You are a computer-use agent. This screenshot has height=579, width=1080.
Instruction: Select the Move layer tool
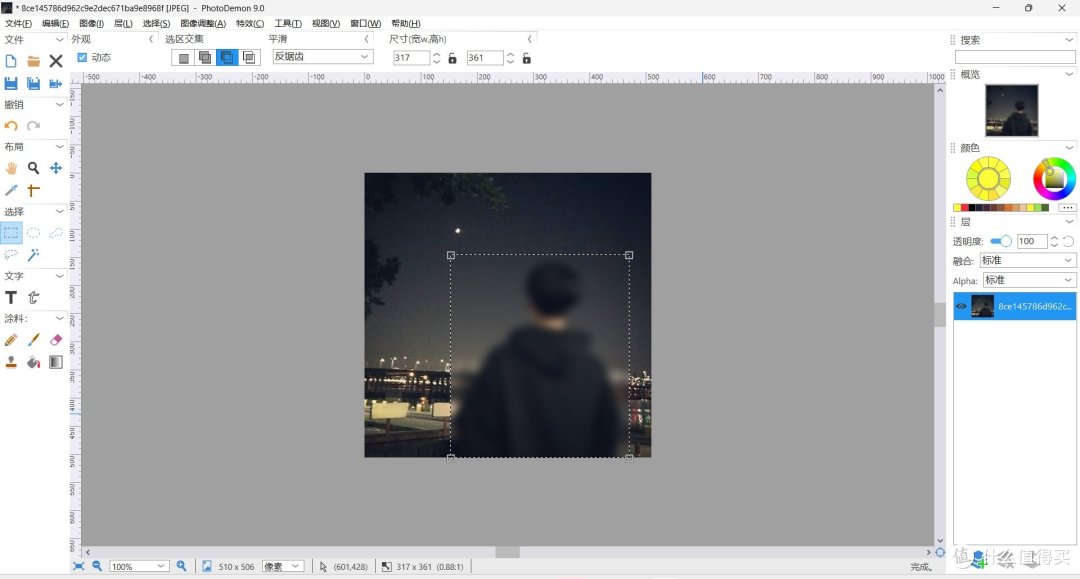pyautogui.click(x=56, y=168)
